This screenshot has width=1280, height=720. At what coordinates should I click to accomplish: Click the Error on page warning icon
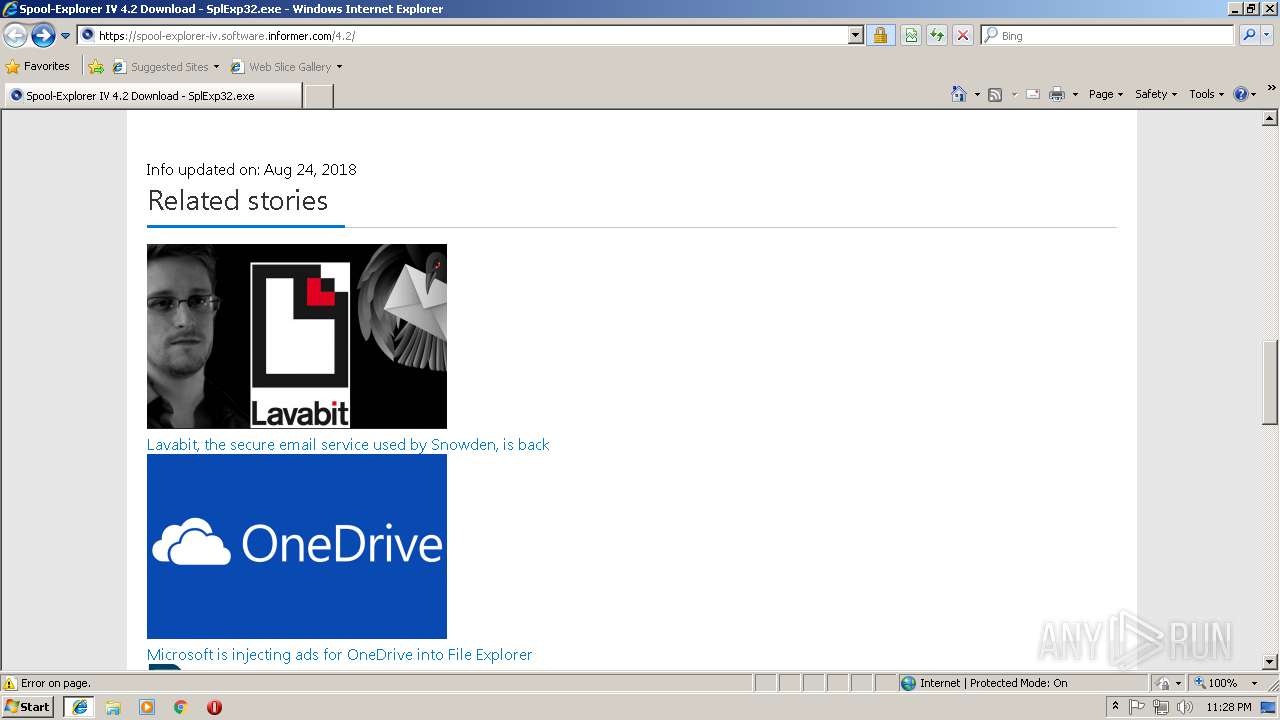(10, 683)
